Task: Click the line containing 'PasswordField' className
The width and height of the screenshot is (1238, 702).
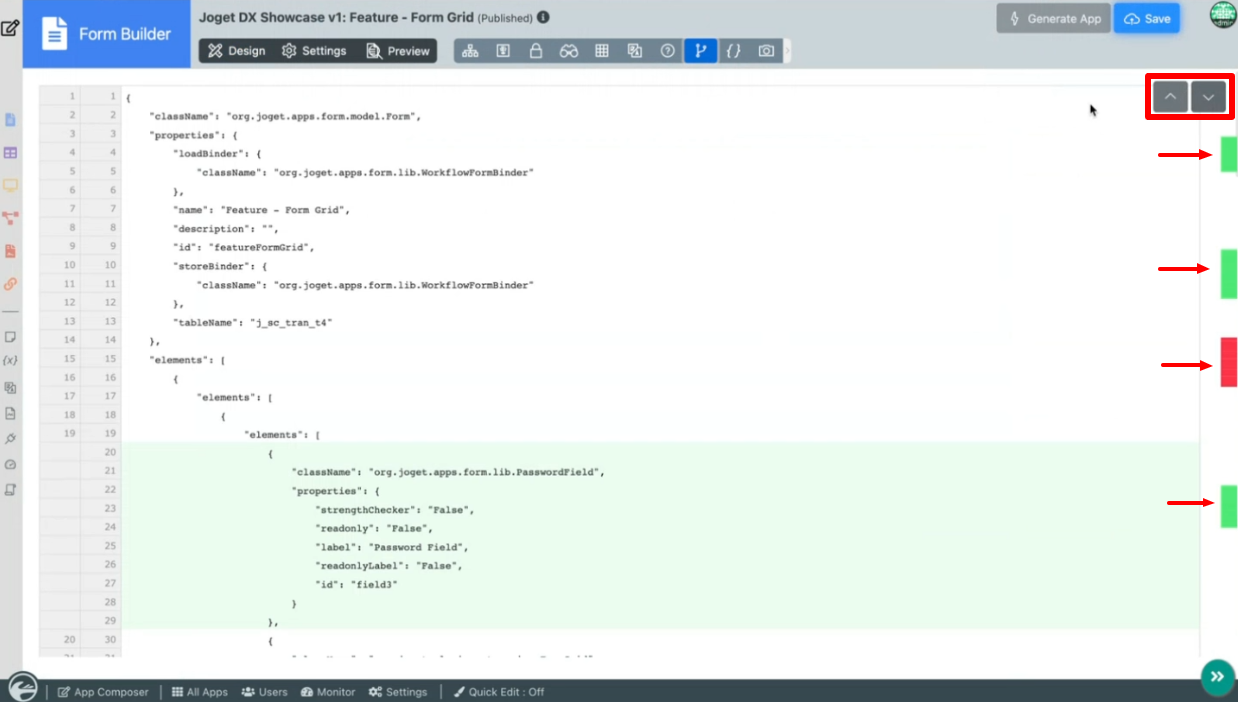Action: coord(448,471)
